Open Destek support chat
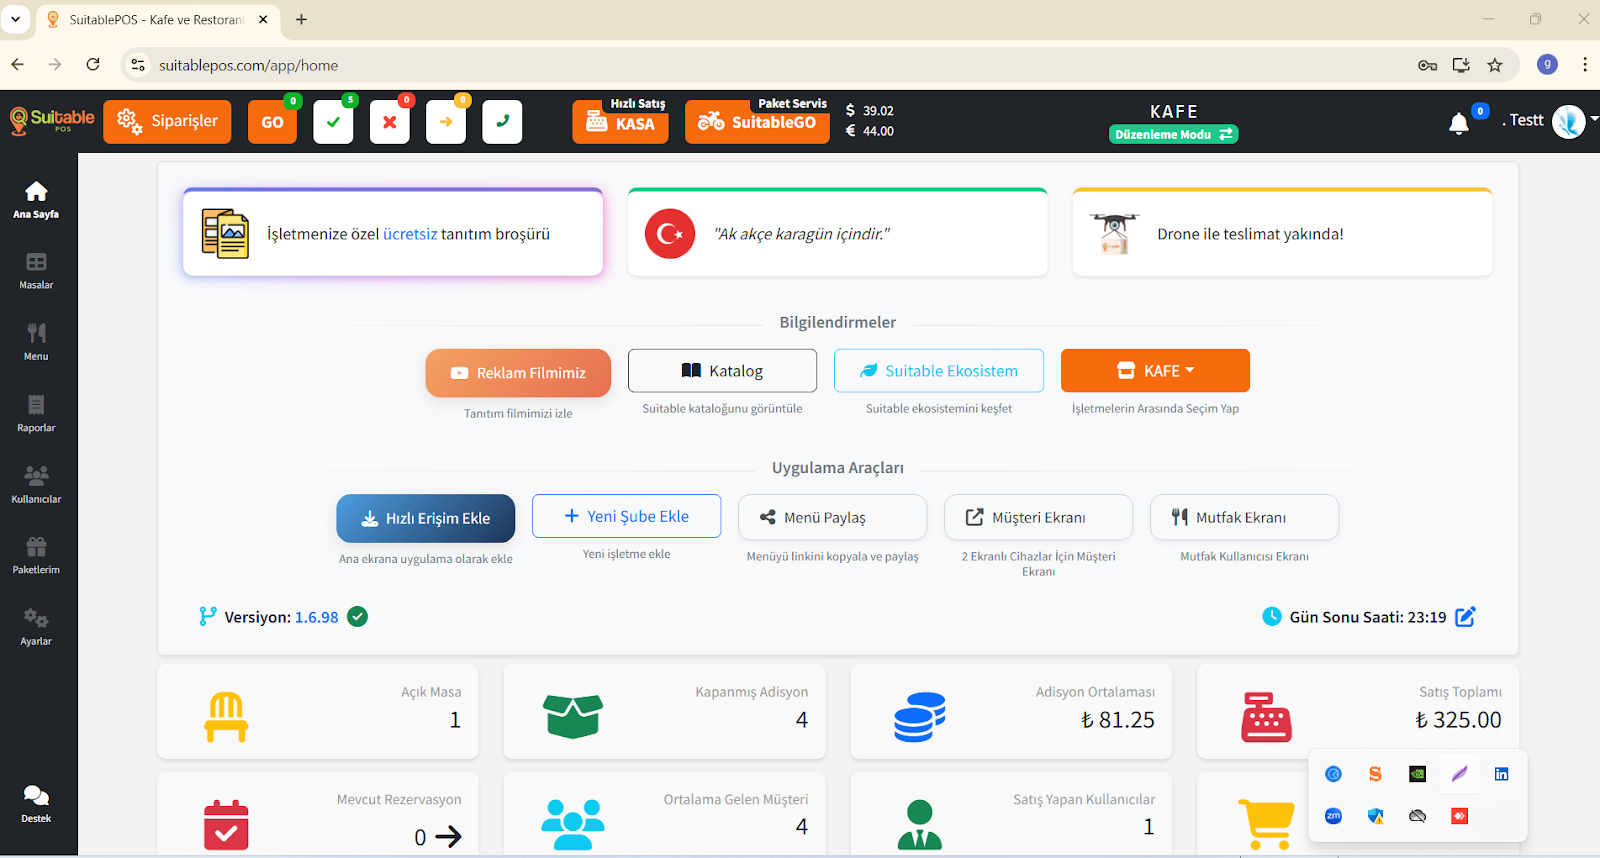This screenshot has height=858, width=1600. [x=36, y=804]
